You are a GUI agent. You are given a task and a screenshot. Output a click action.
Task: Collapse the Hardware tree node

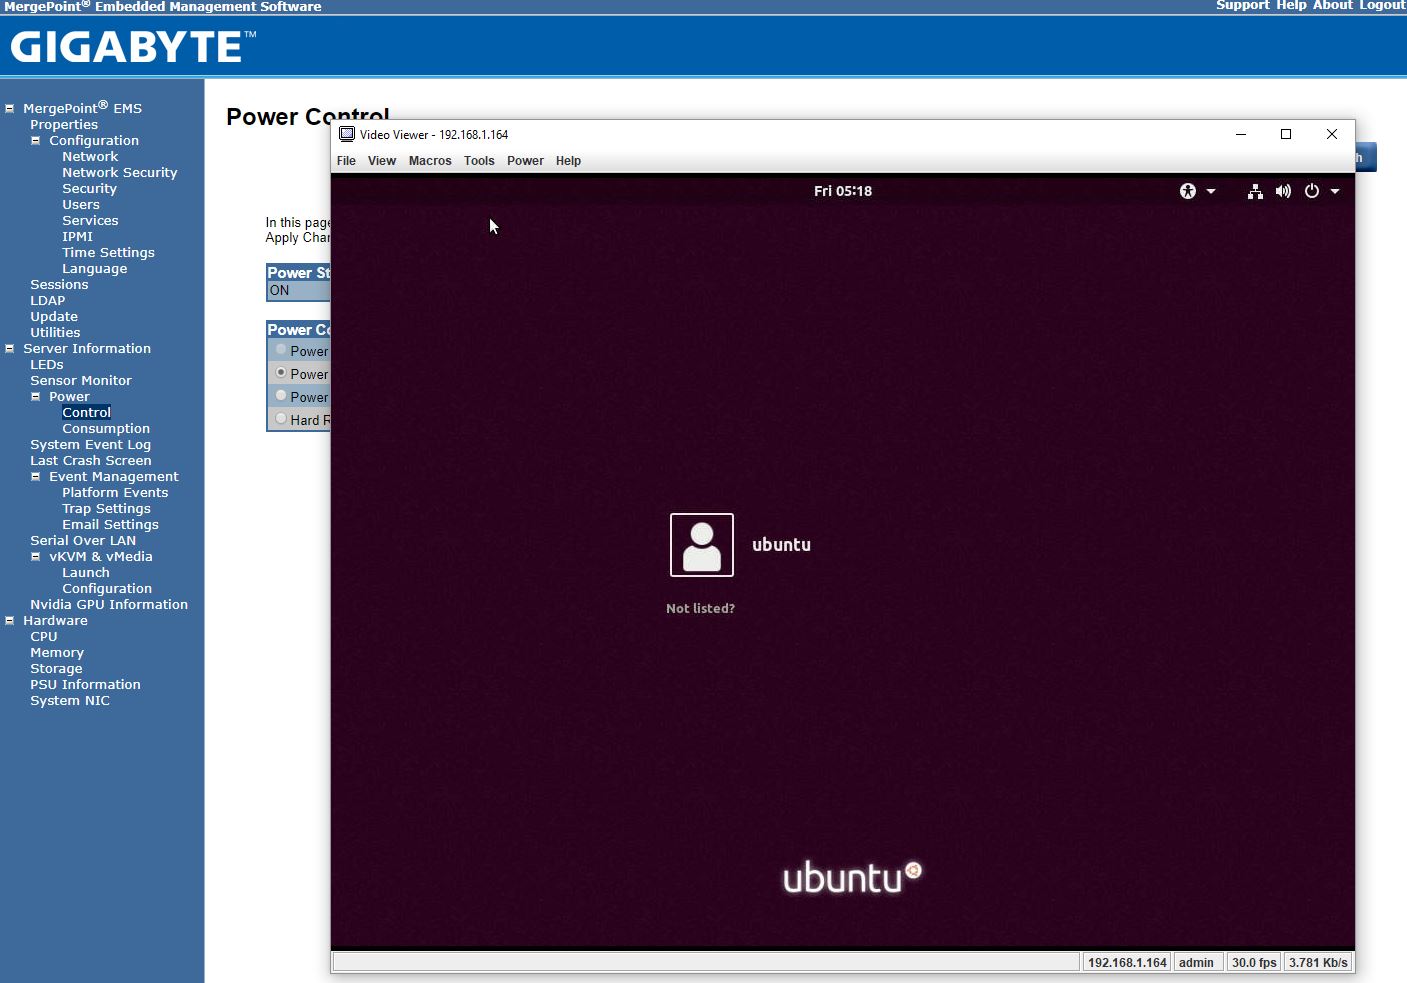[10, 621]
